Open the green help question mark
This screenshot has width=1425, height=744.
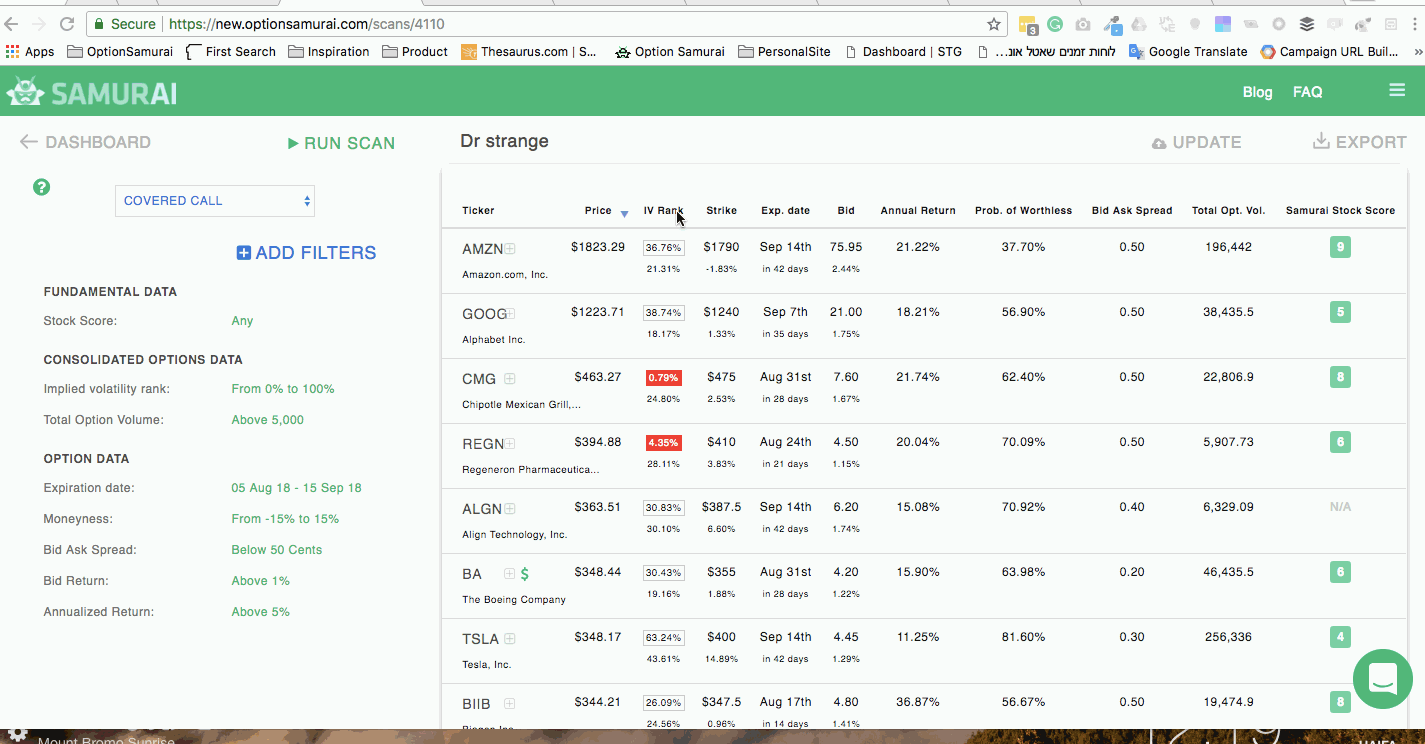point(41,187)
